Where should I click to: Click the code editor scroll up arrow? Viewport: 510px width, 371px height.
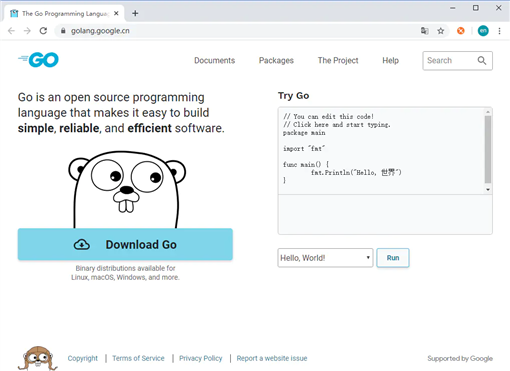488,112
